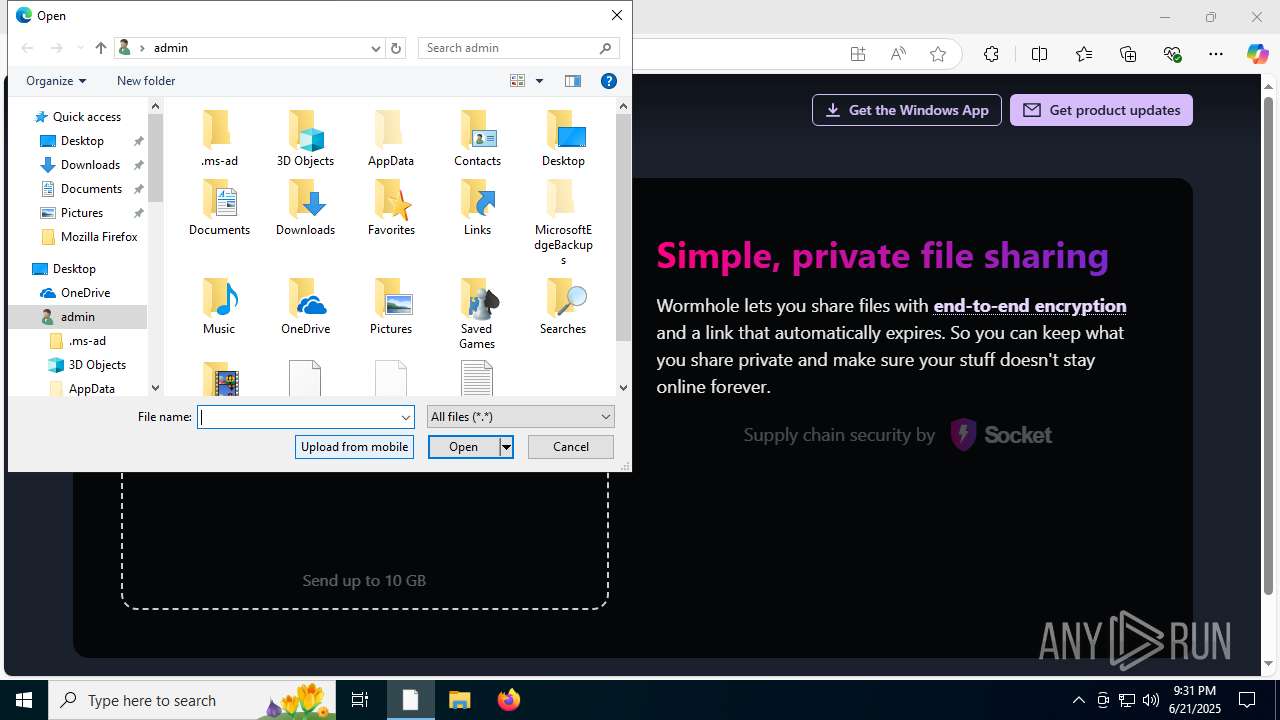Screen dimensions: 1280x720
Task: Open Edge Settings and more menu
Action: [x=1216, y=54]
